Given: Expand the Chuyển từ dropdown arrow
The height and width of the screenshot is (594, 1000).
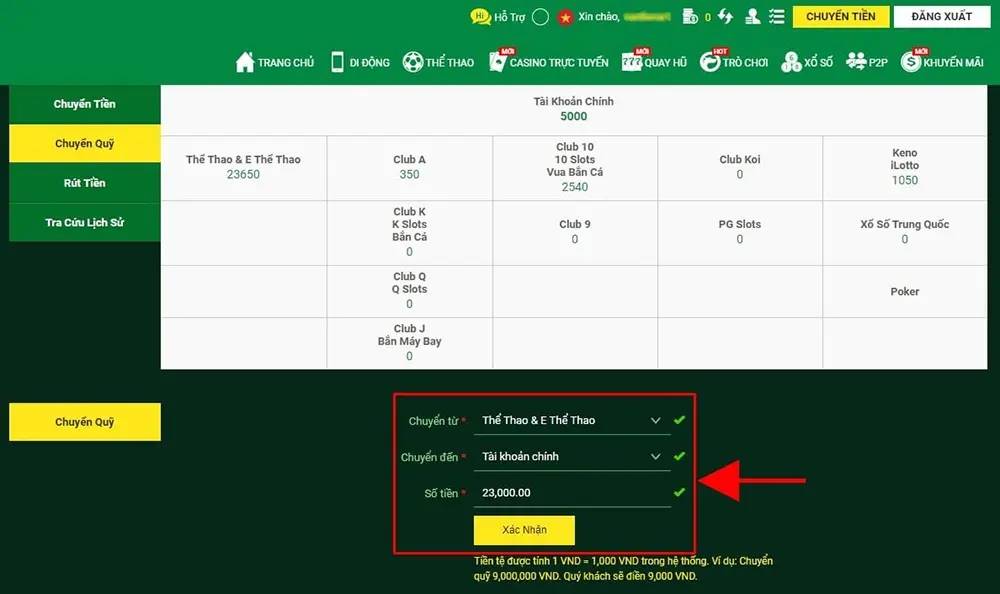Looking at the screenshot, I should click(x=655, y=420).
